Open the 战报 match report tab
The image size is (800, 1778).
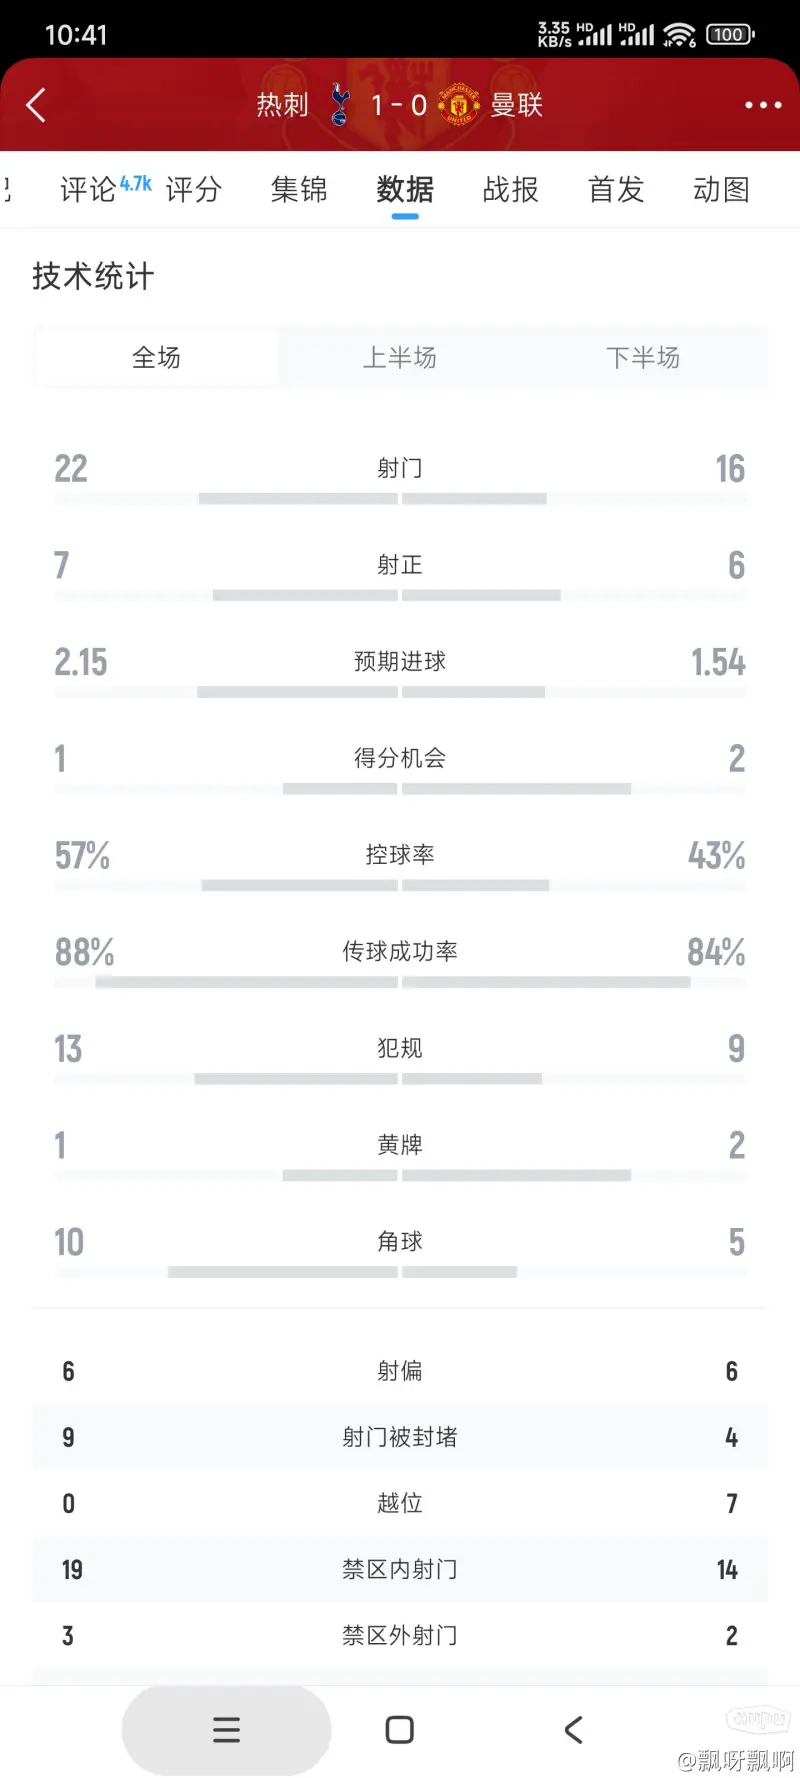point(511,189)
